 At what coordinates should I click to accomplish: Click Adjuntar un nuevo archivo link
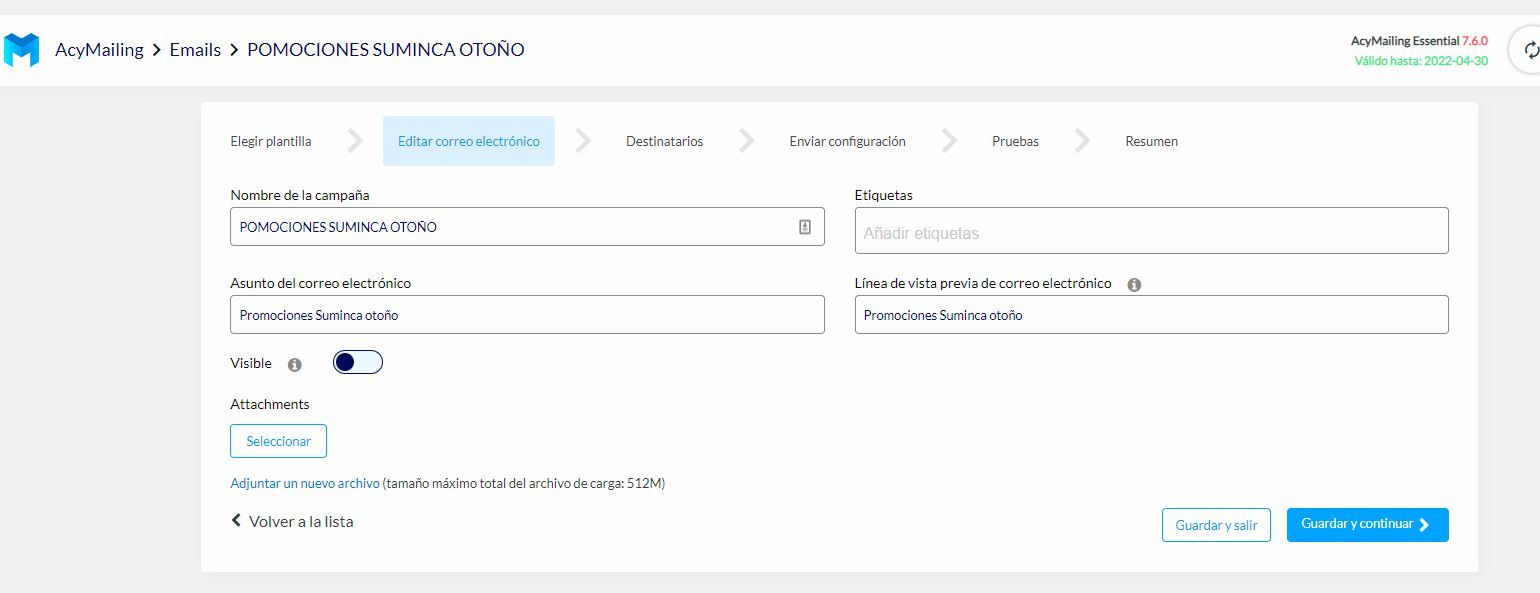click(x=305, y=483)
